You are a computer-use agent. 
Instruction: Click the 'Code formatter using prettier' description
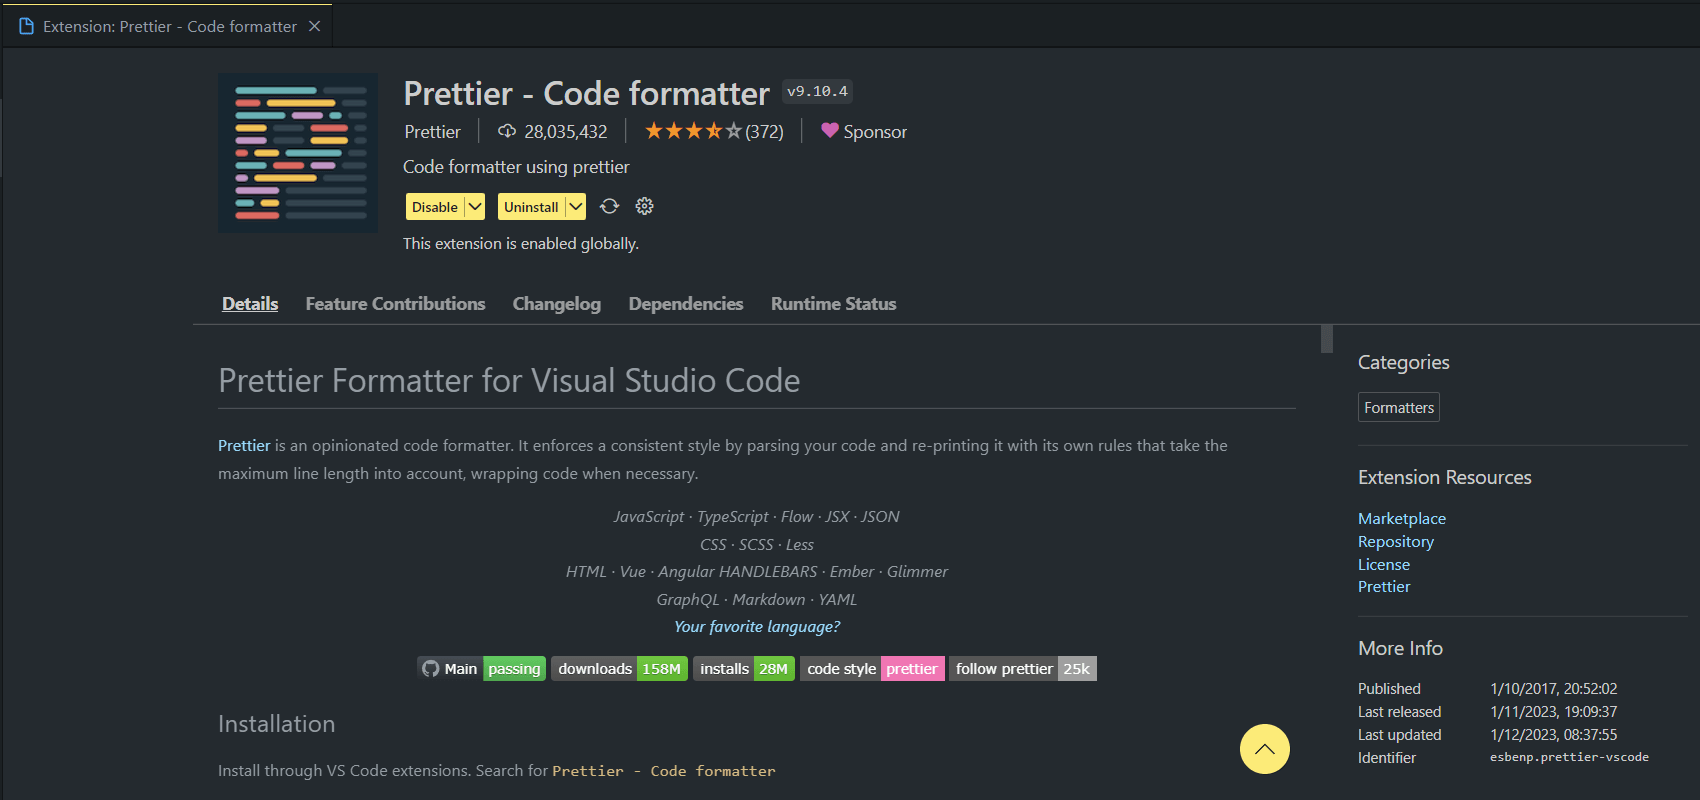tap(516, 167)
